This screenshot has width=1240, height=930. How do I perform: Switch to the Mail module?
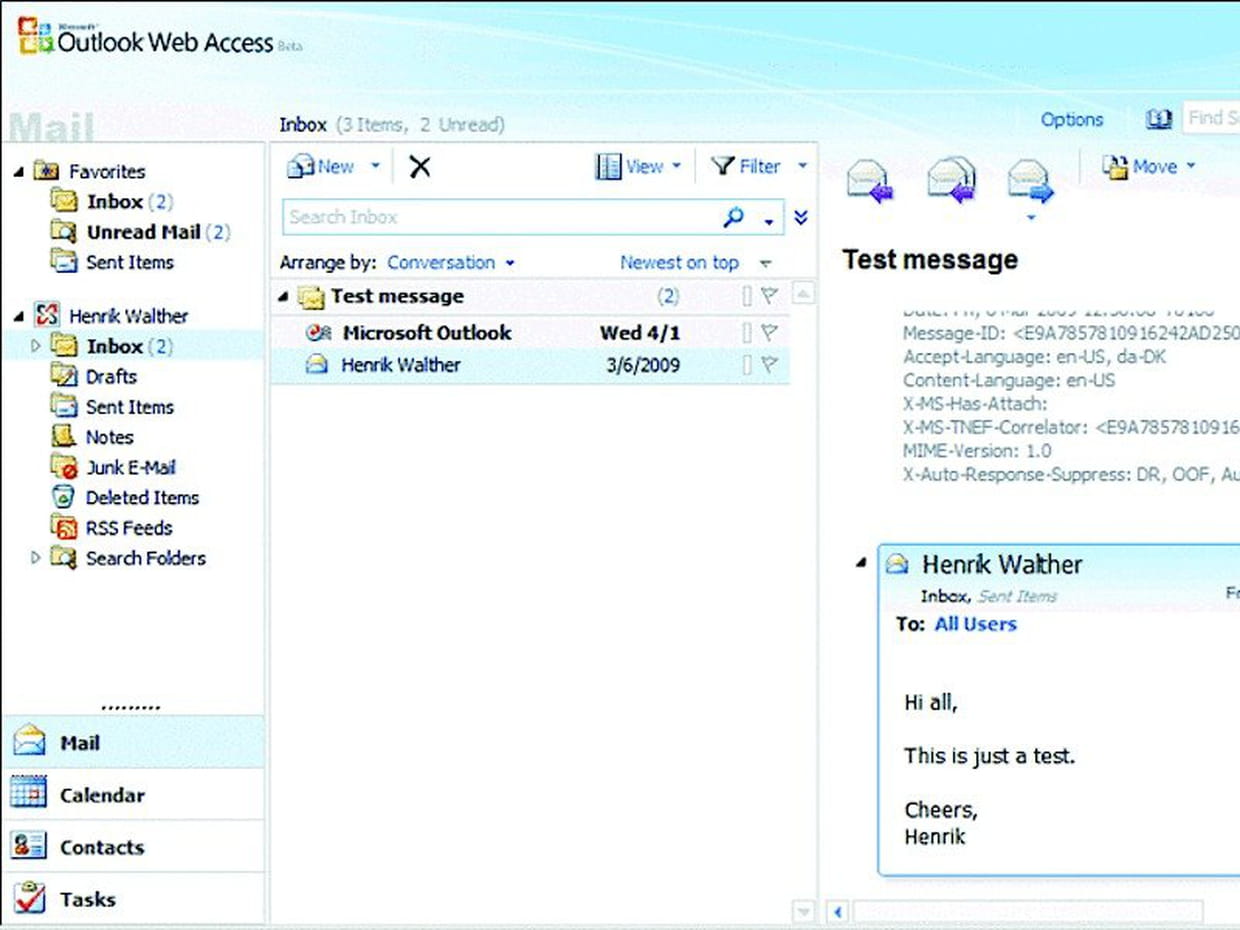click(x=132, y=743)
